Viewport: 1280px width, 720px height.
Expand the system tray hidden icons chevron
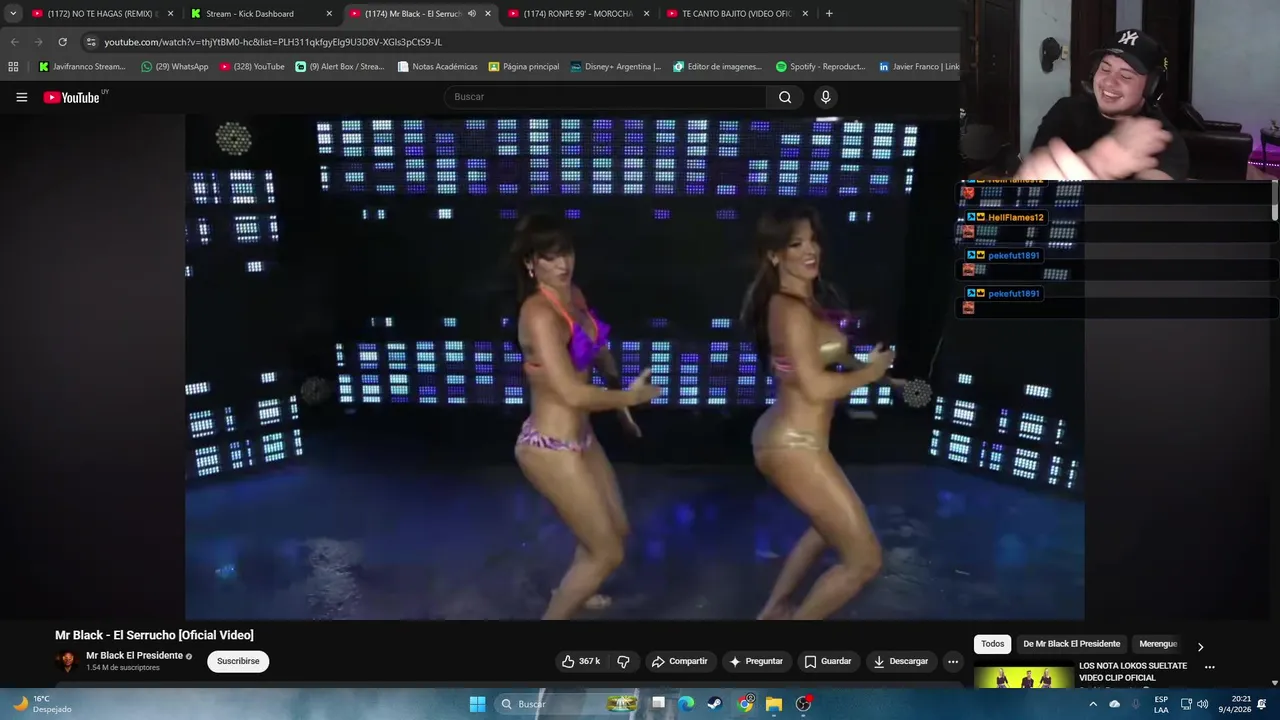1093,704
